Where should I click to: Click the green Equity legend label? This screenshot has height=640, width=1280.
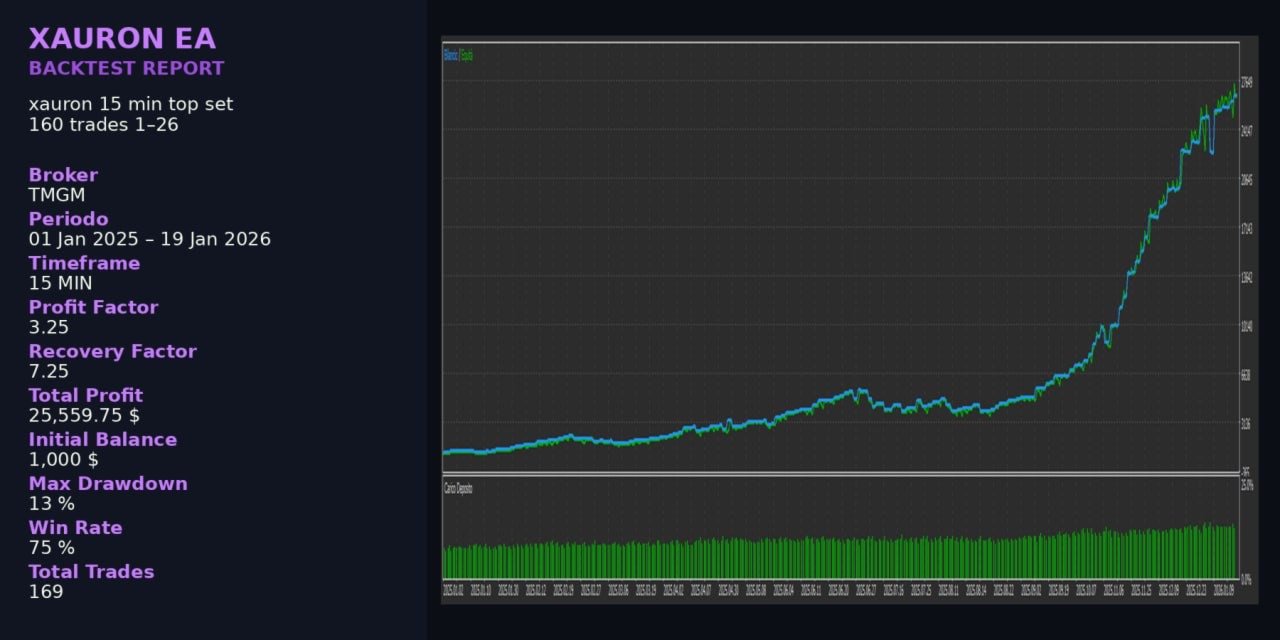pos(467,55)
